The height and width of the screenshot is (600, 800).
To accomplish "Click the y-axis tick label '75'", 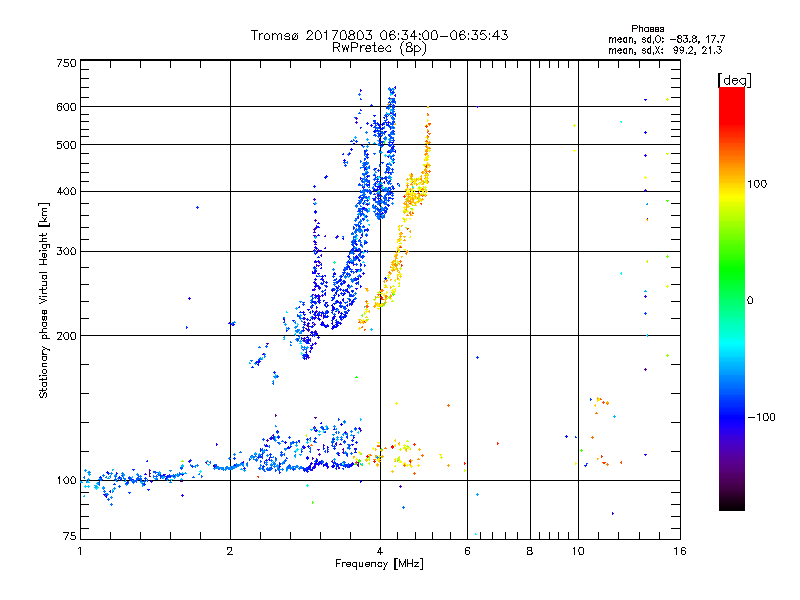I will [x=70, y=536].
